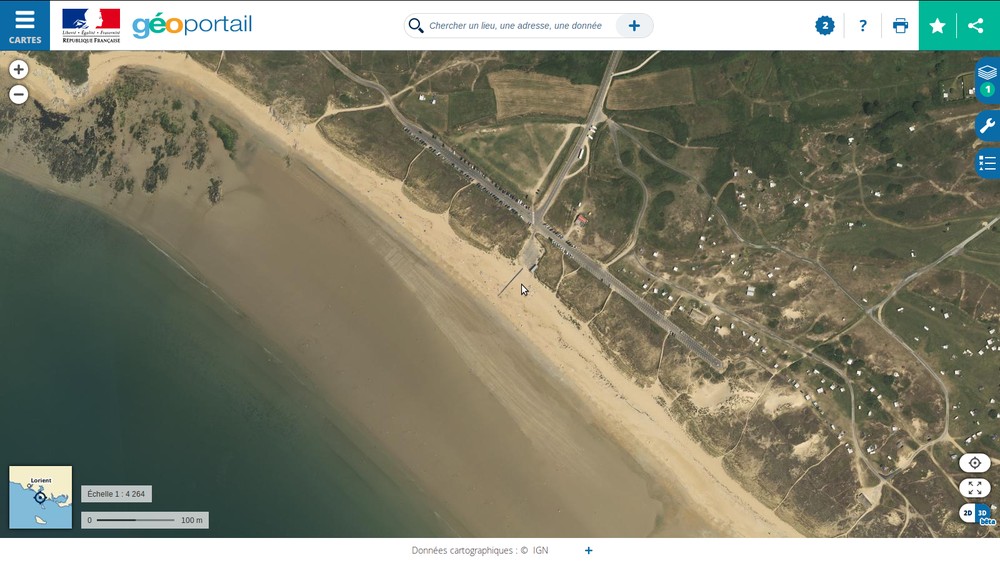1000x563 pixels.
Task: Toggle fullscreen map mode
Action: point(974,488)
